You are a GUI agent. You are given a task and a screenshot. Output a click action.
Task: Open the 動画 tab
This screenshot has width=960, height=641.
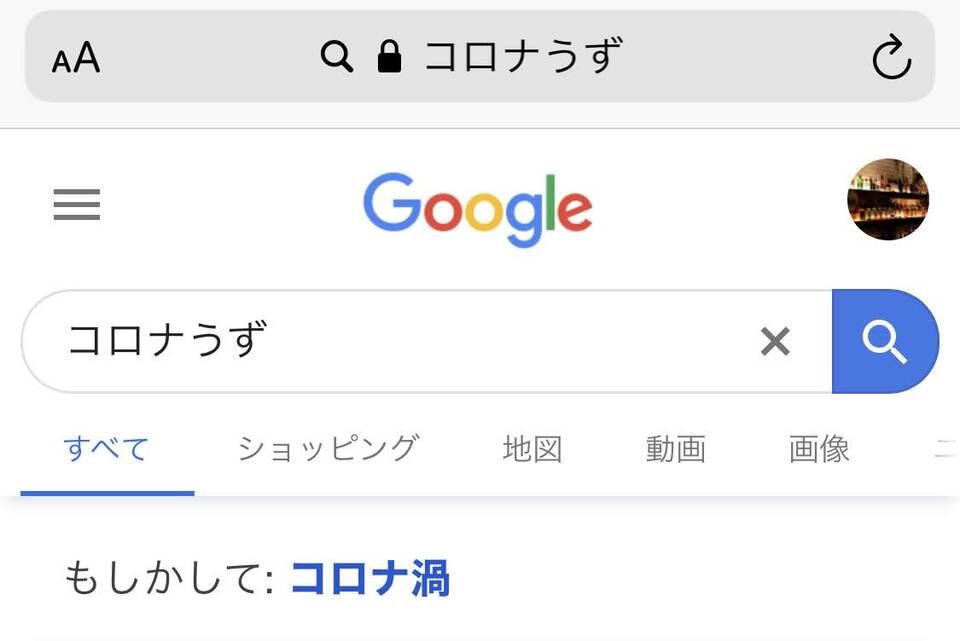[x=676, y=449]
